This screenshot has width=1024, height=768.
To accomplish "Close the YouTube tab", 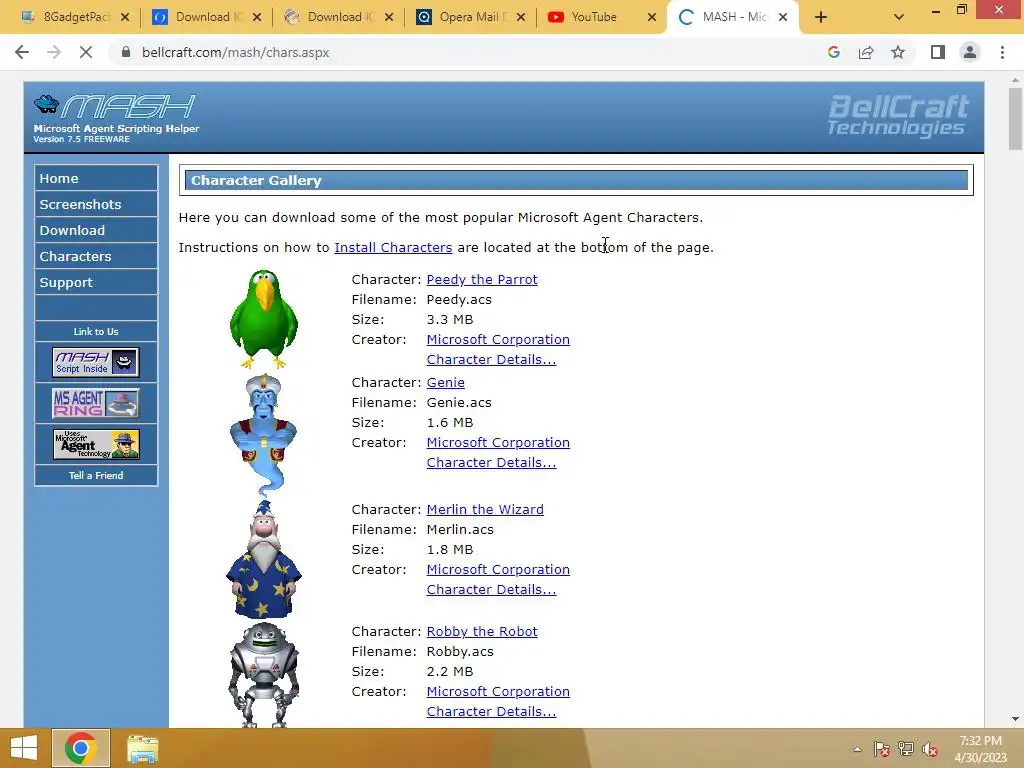I will click(652, 17).
